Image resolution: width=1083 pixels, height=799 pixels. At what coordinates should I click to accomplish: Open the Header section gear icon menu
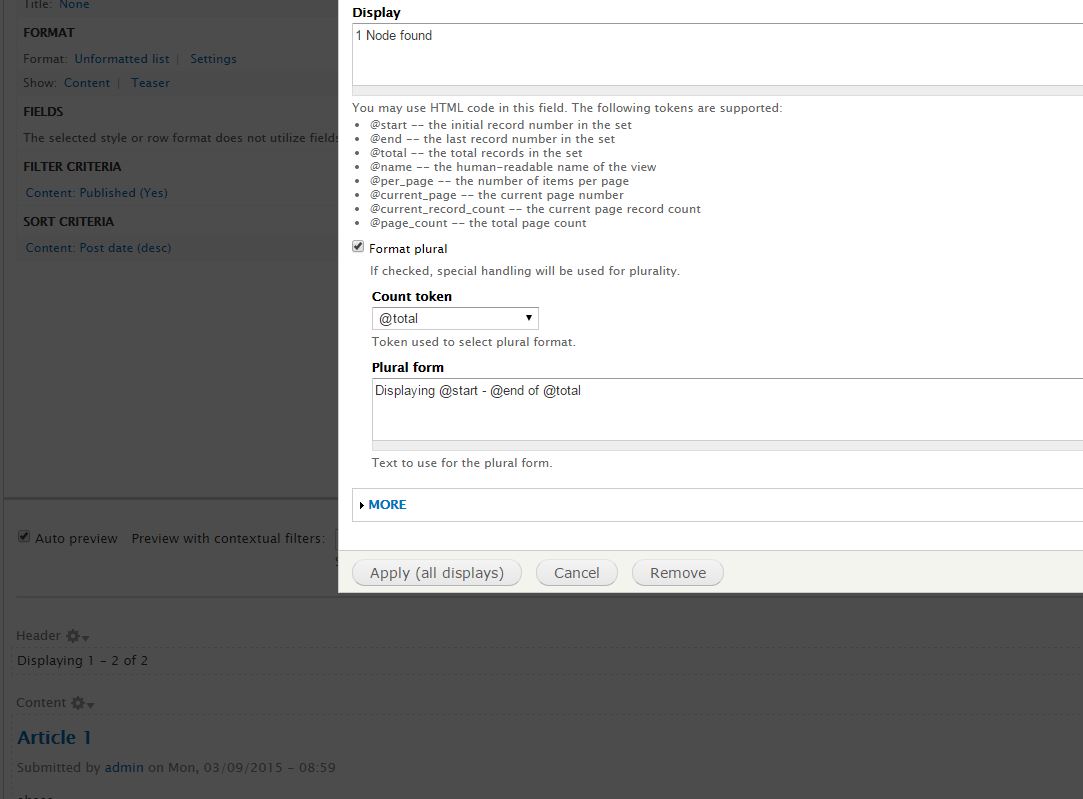coord(74,635)
